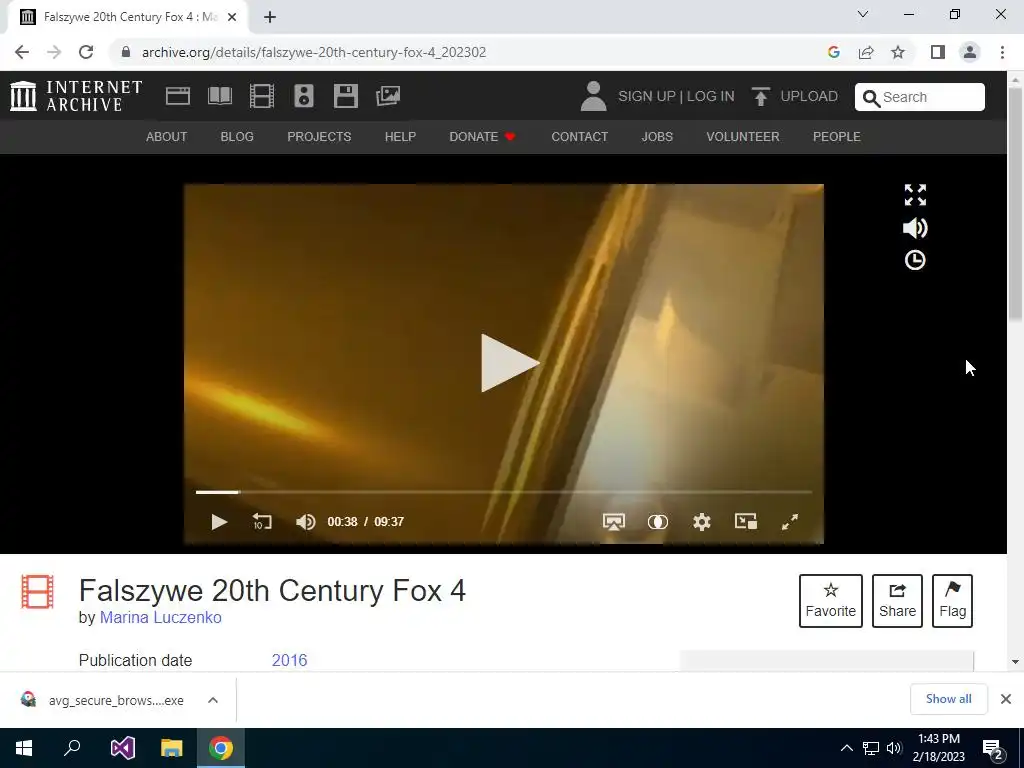Open the Web (Wayback) icon in Archive nav

coord(178,96)
